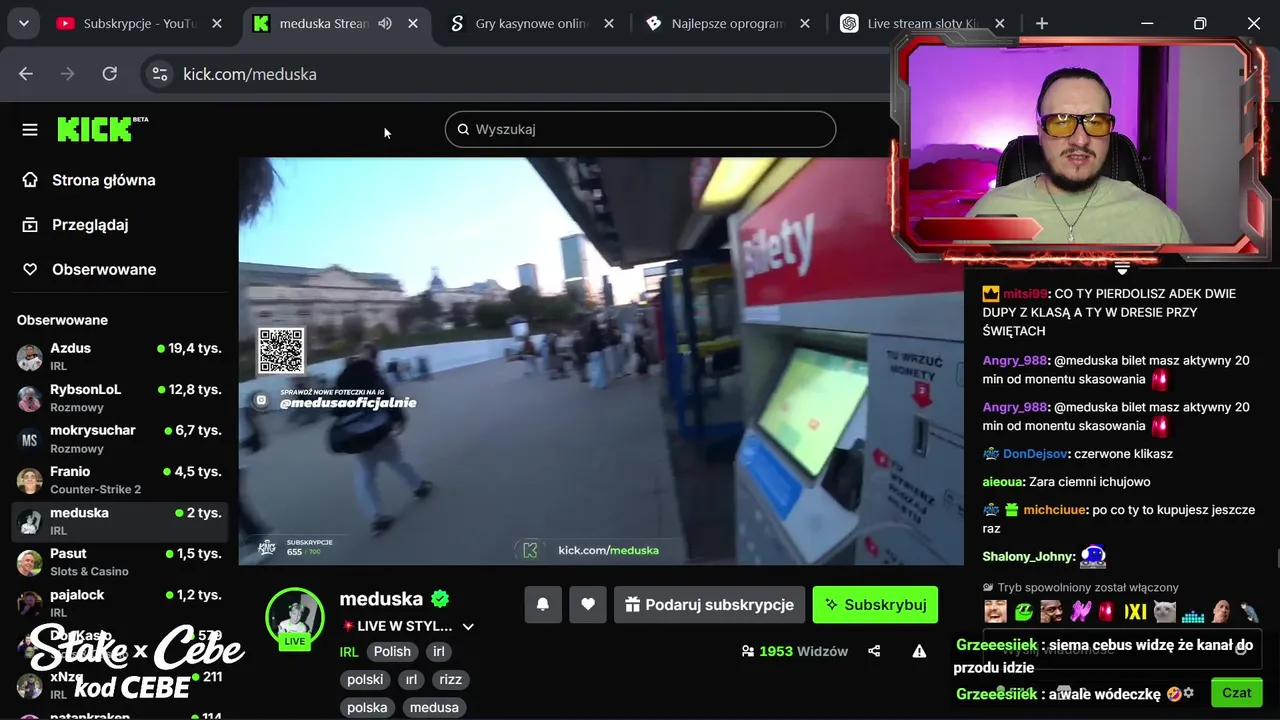1280x720 pixels.
Task: Click the verified badge next to meduska
Action: pos(440,599)
